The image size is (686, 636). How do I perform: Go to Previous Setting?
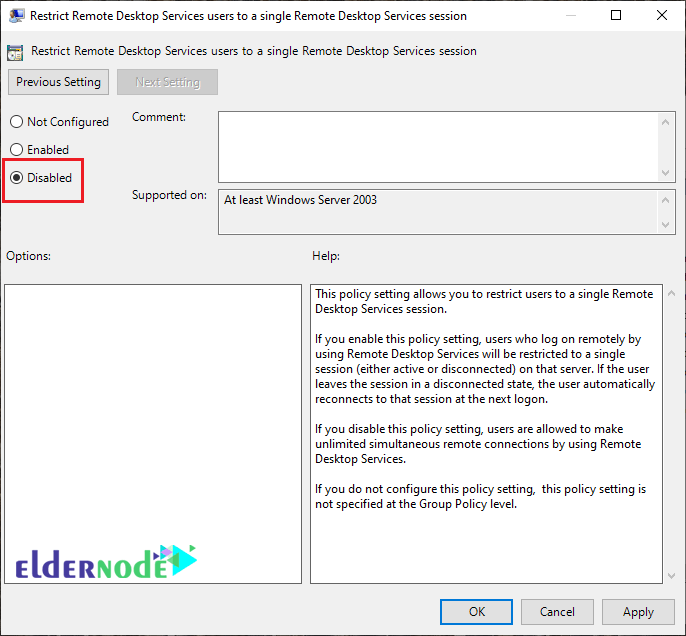point(58,82)
